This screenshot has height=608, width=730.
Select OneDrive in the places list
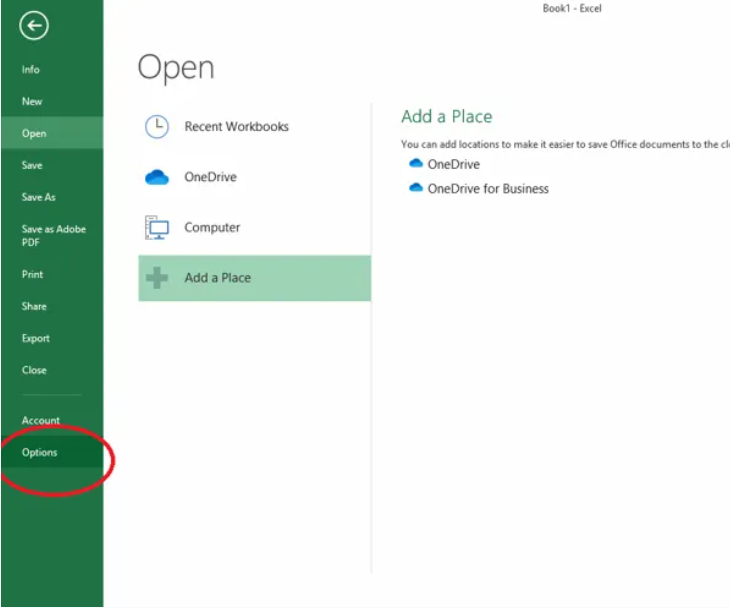click(254, 177)
